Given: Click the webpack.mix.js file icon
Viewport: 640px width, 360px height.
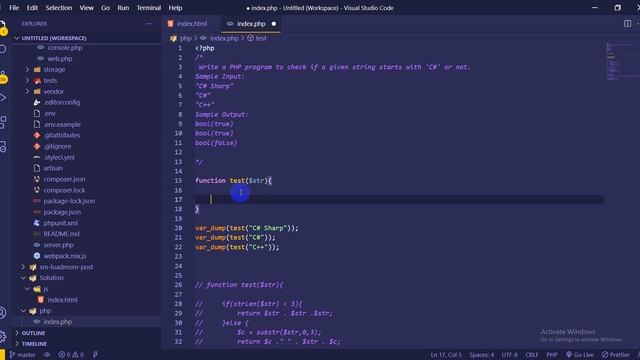Looking at the screenshot, I should point(37,256).
